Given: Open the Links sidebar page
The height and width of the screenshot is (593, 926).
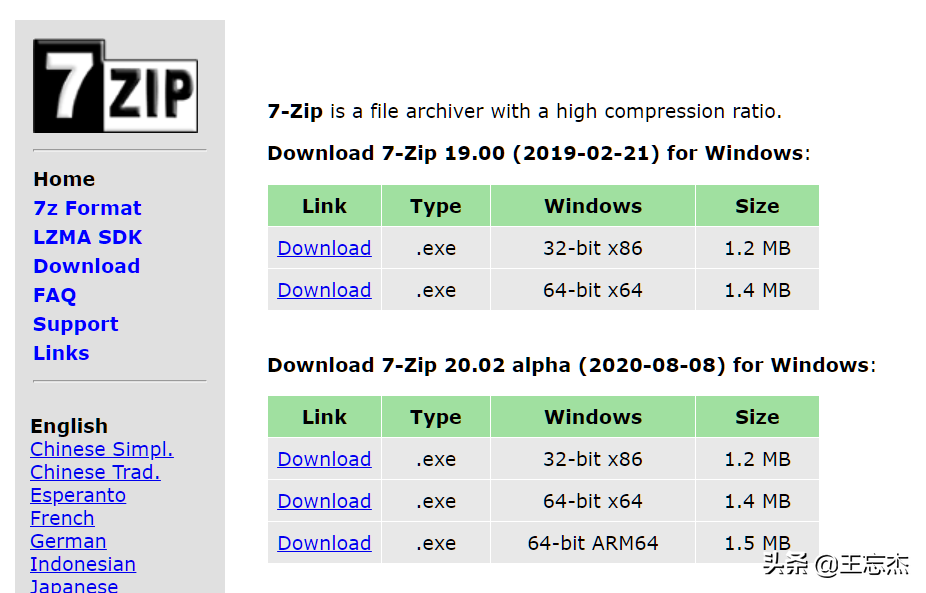Looking at the screenshot, I should [x=61, y=353].
